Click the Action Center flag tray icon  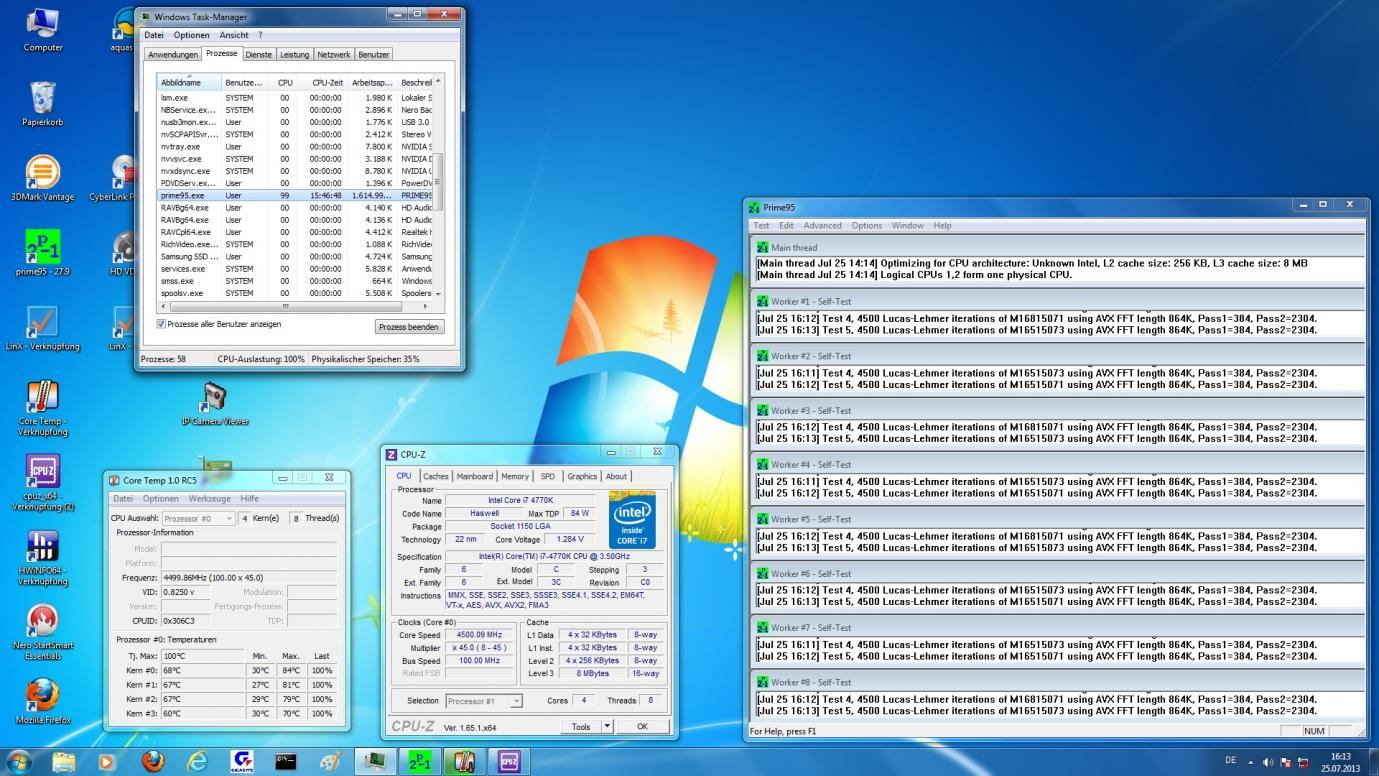point(1285,762)
